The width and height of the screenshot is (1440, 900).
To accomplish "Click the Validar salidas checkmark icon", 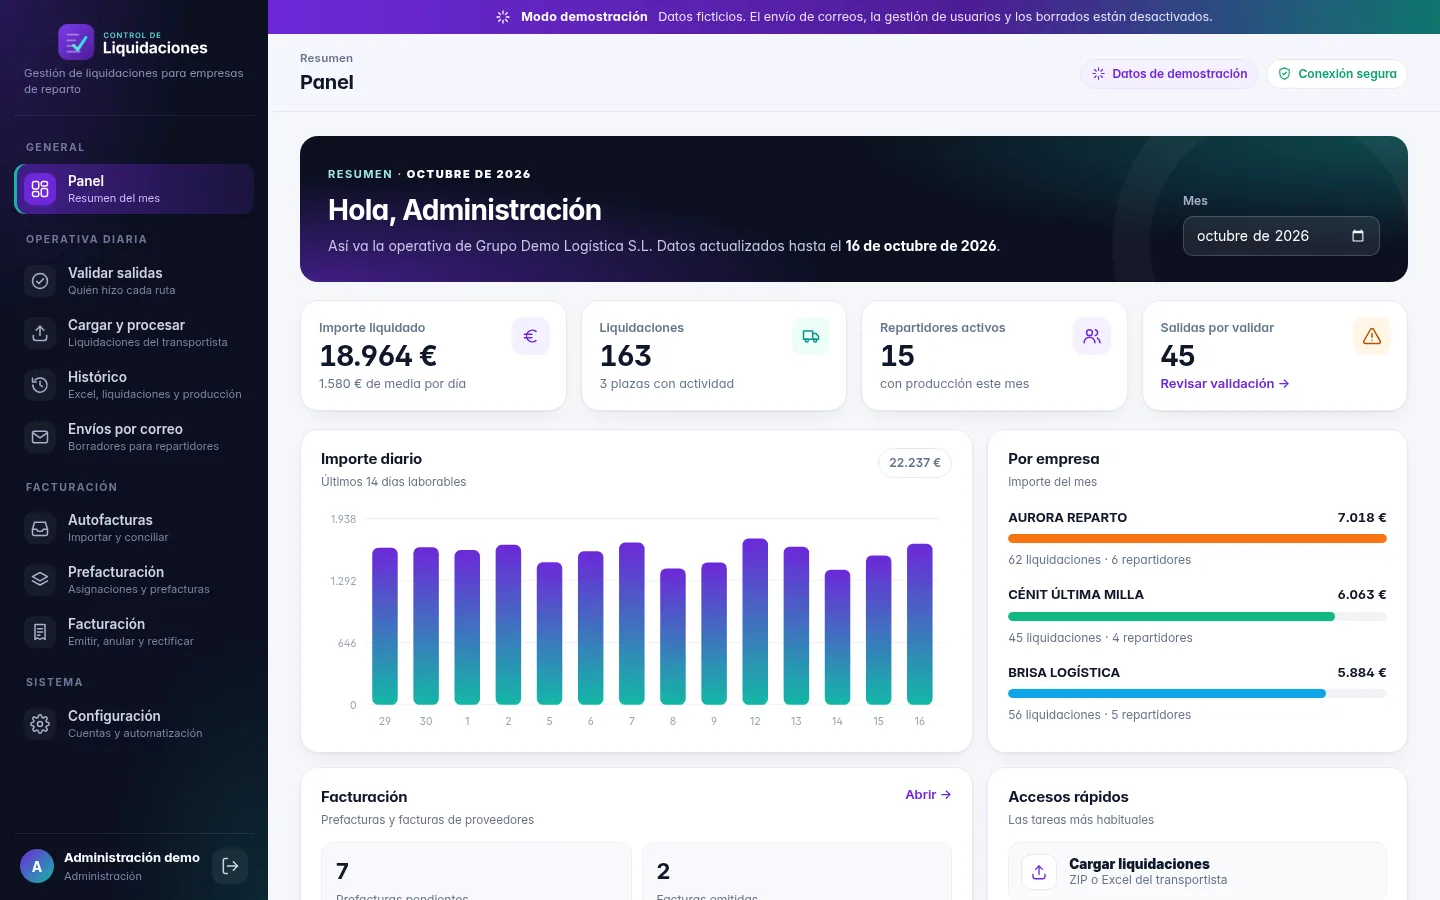I will coord(40,281).
